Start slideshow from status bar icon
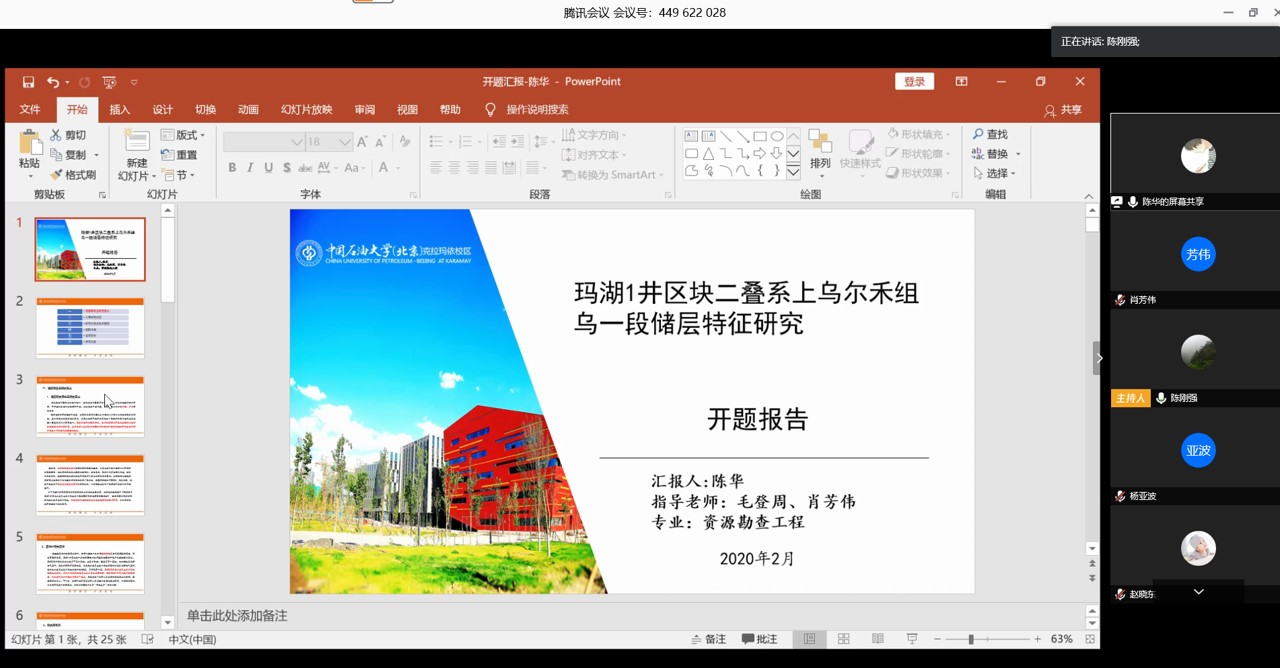This screenshot has width=1280, height=668. point(911,639)
